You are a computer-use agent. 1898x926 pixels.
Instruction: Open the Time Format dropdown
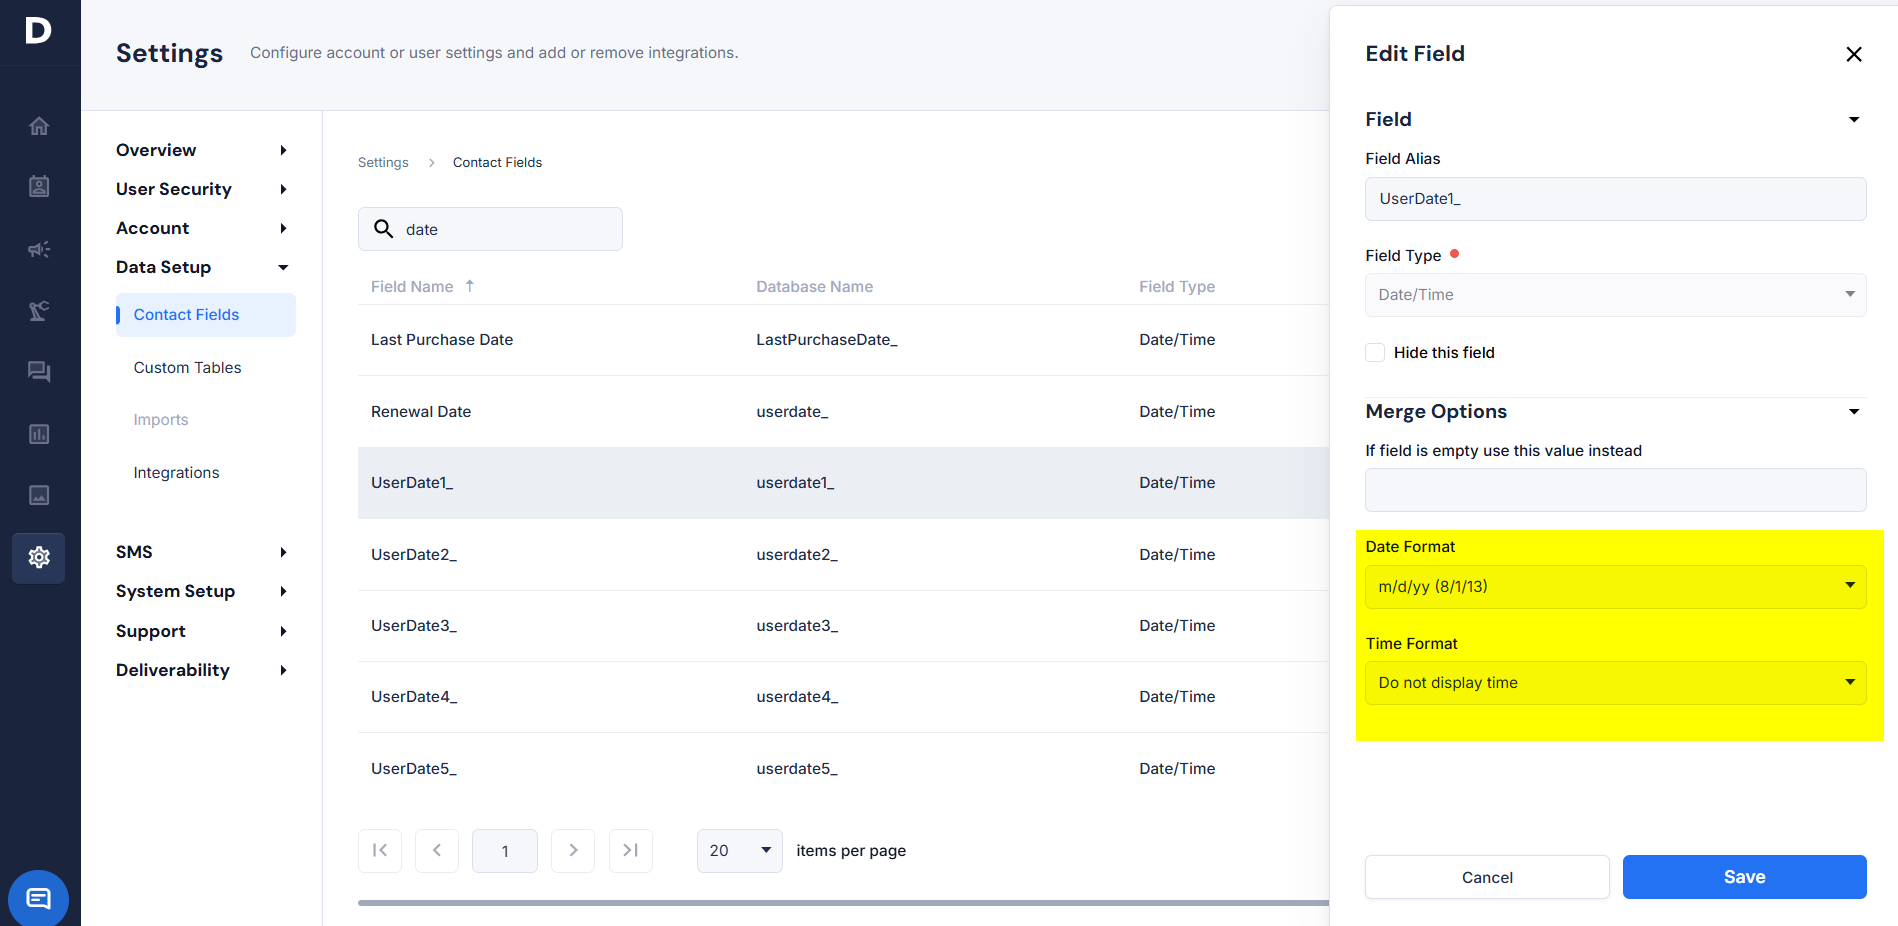pyautogui.click(x=1614, y=683)
